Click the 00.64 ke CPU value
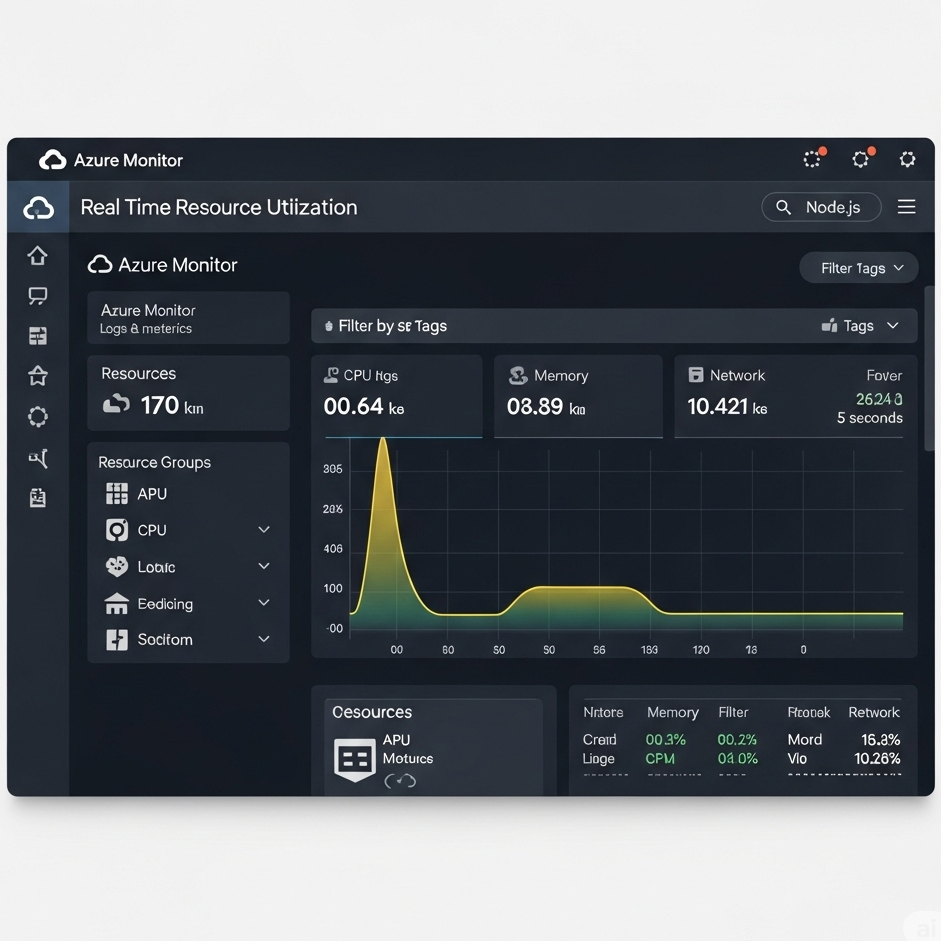The image size is (941, 941). click(x=364, y=406)
